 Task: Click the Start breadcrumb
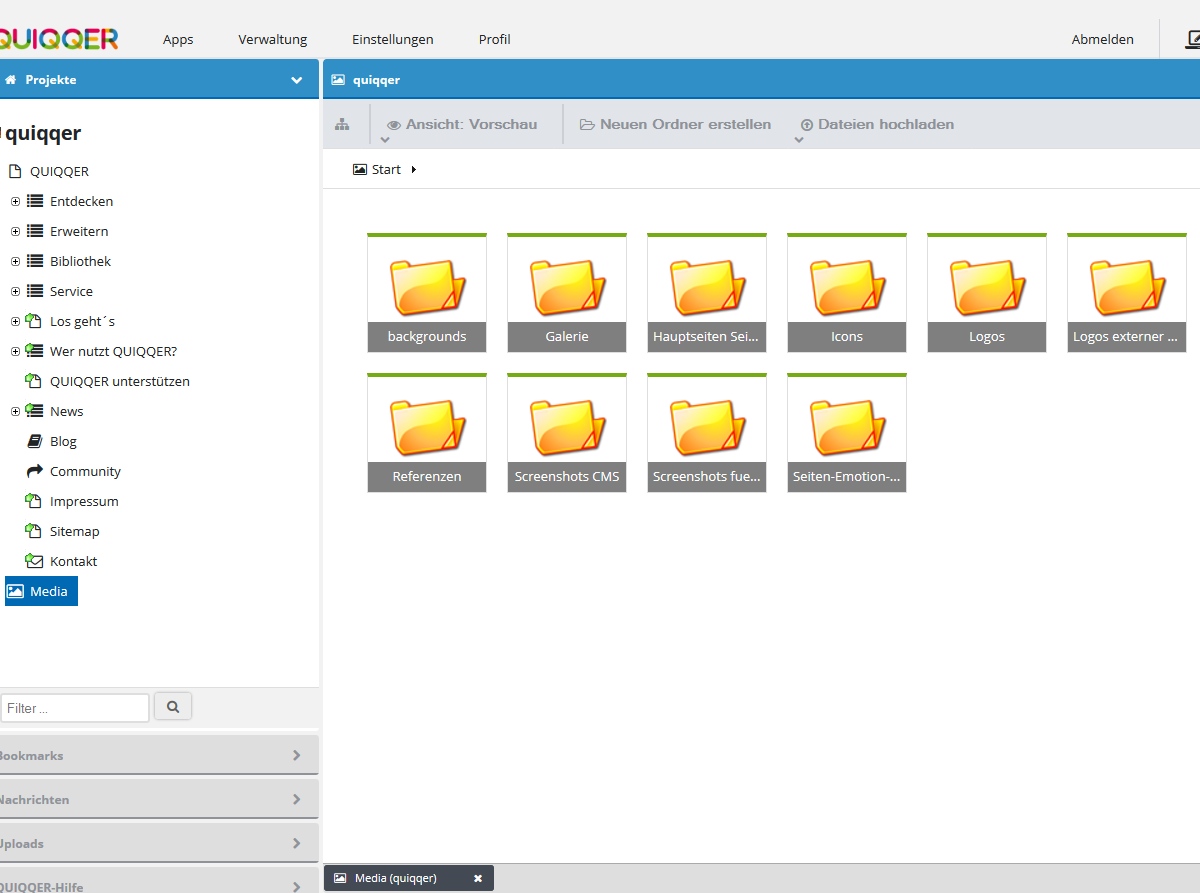tap(386, 170)
